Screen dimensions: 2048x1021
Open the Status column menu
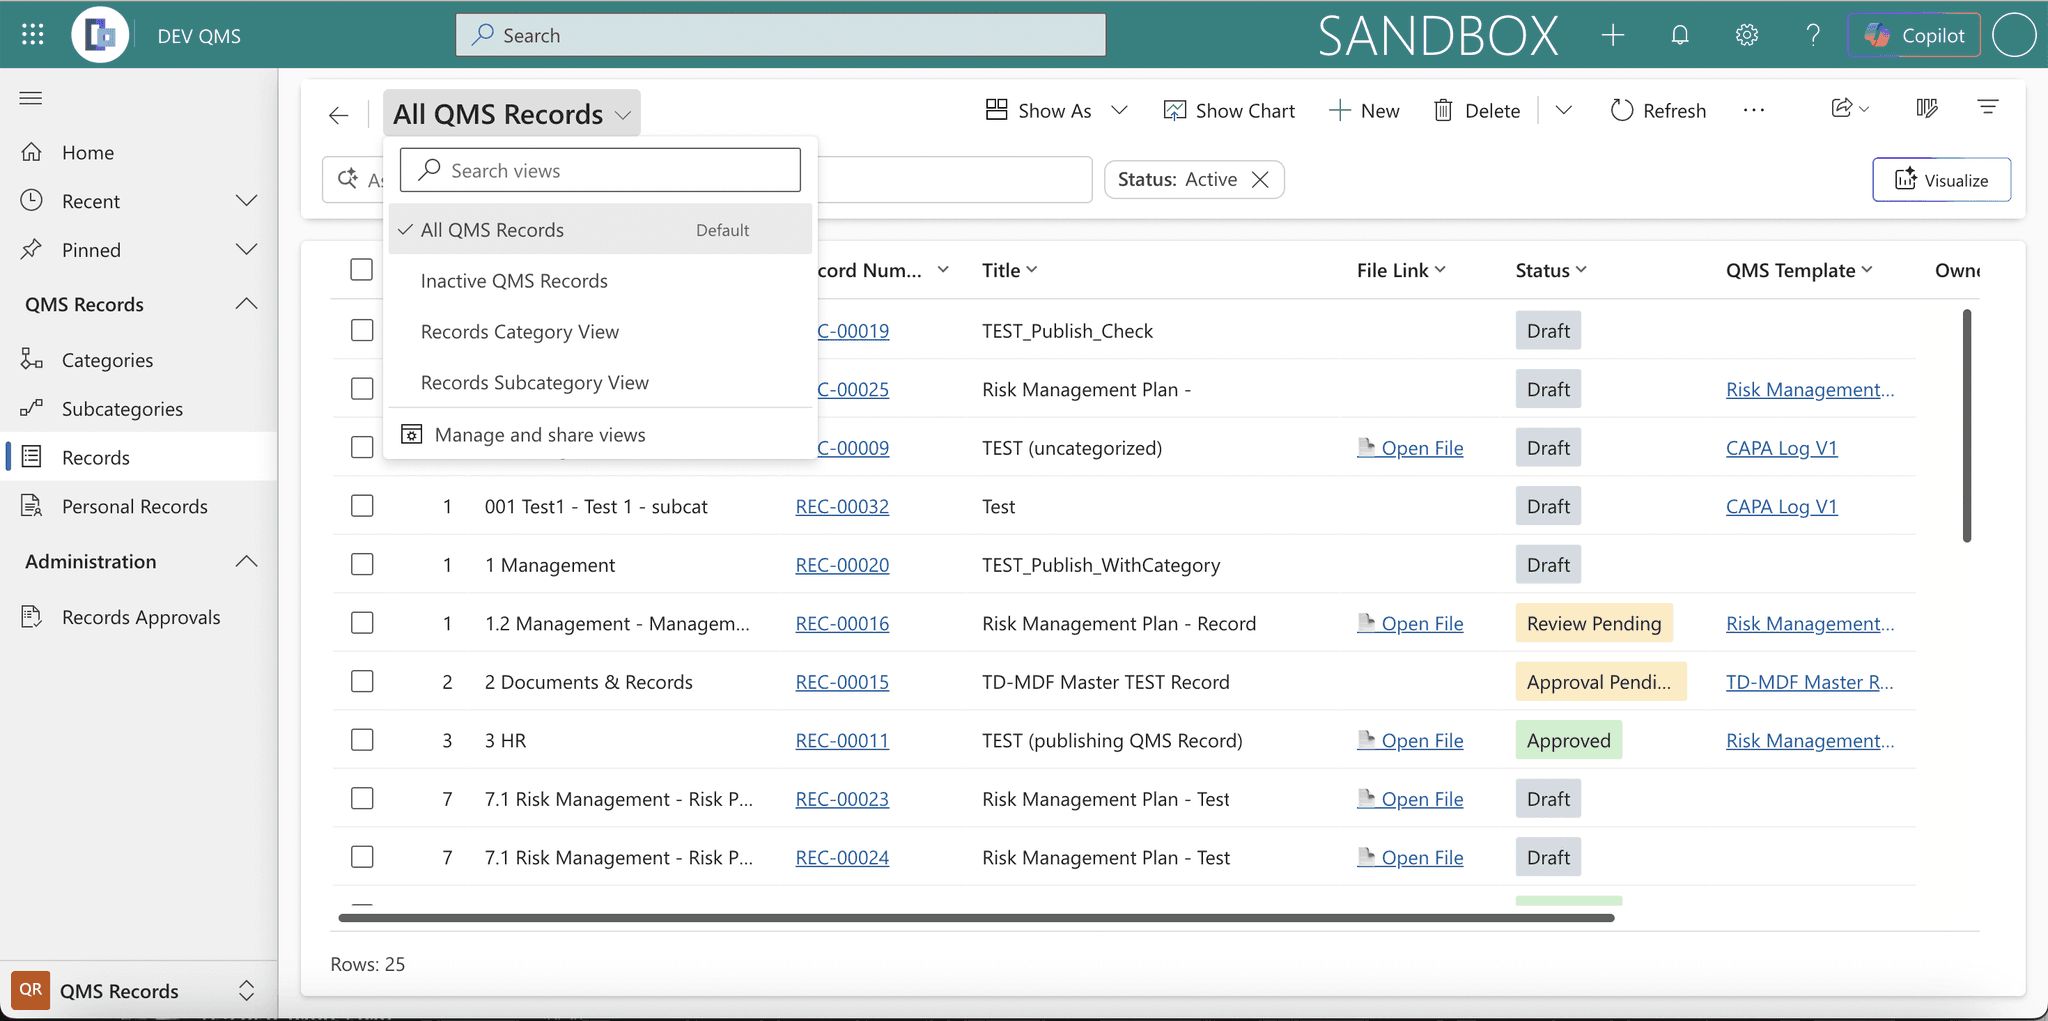point(1551,270)
